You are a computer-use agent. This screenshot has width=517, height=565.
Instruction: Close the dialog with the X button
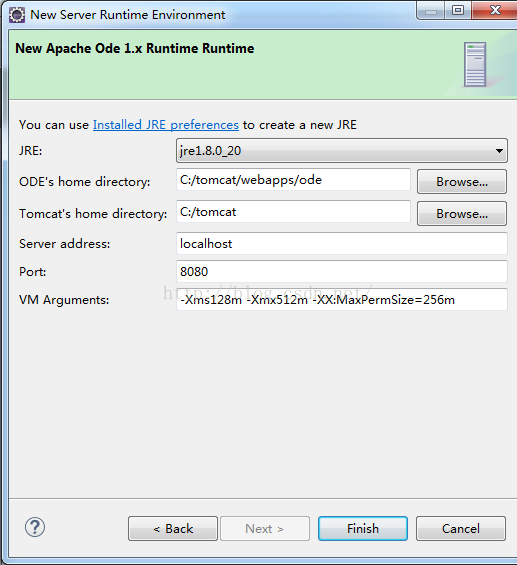point(495,10)
